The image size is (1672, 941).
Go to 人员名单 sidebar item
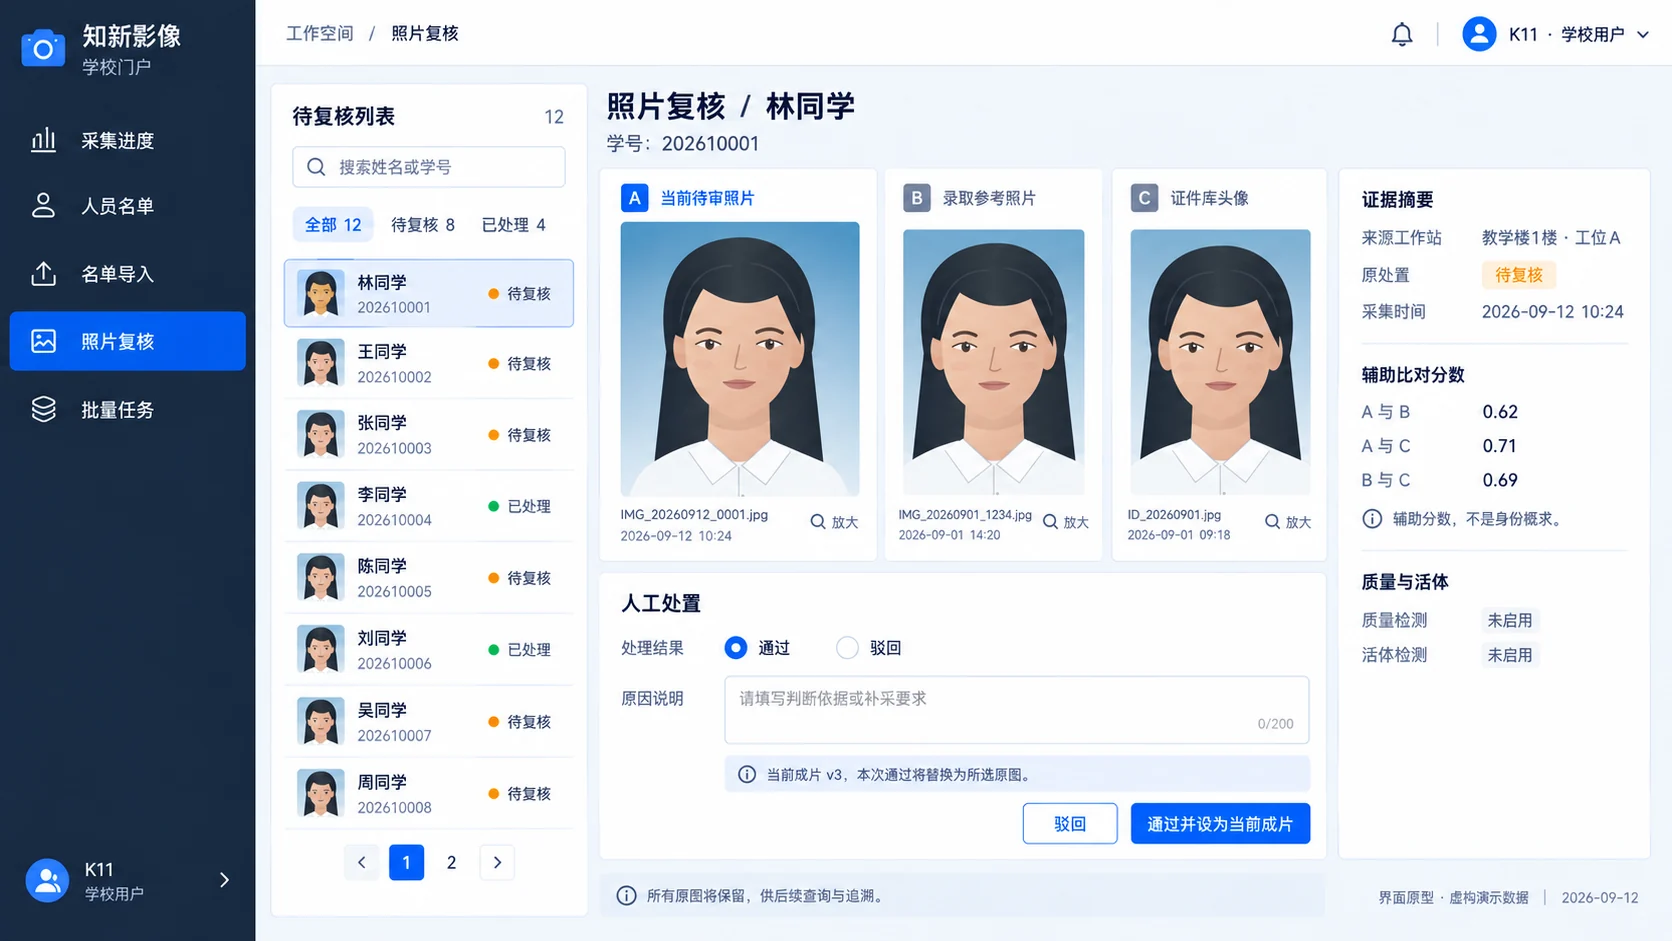[x=127, y=206]
